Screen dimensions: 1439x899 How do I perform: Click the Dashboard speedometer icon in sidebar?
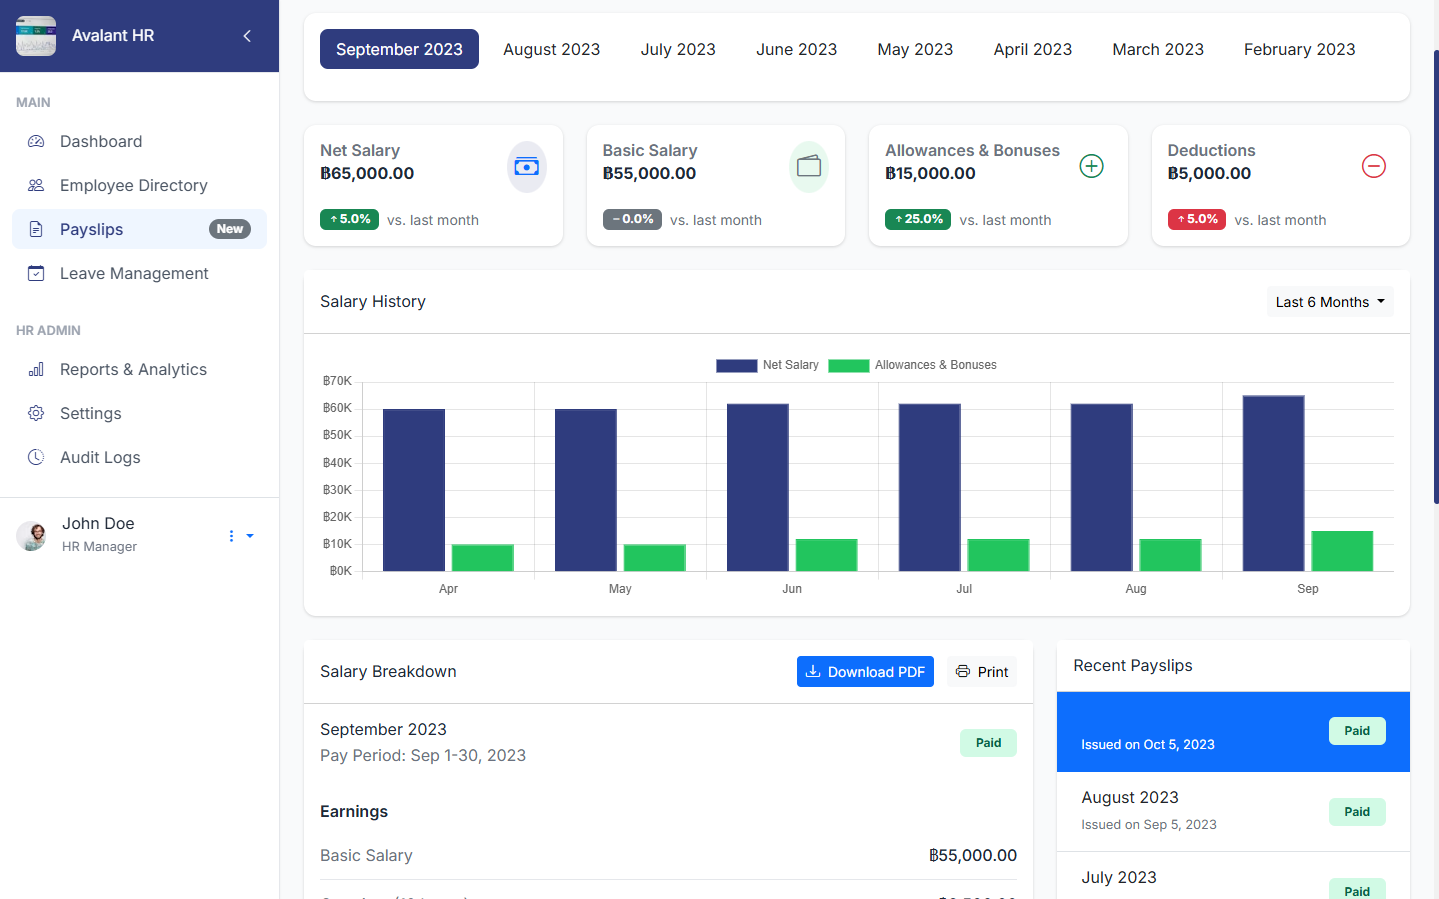pos(36,142)
